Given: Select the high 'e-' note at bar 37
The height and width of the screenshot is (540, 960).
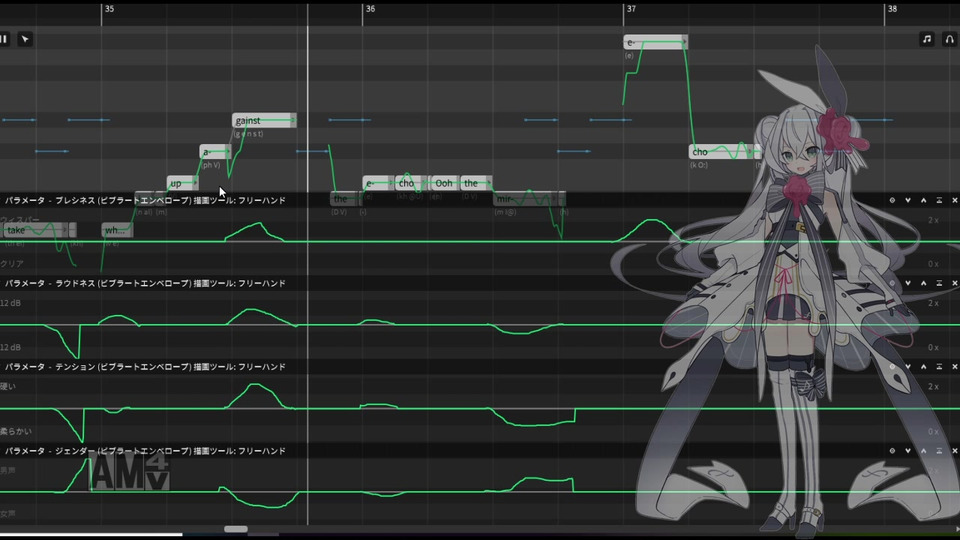Looking at the screenshot, I should (655, 42).
